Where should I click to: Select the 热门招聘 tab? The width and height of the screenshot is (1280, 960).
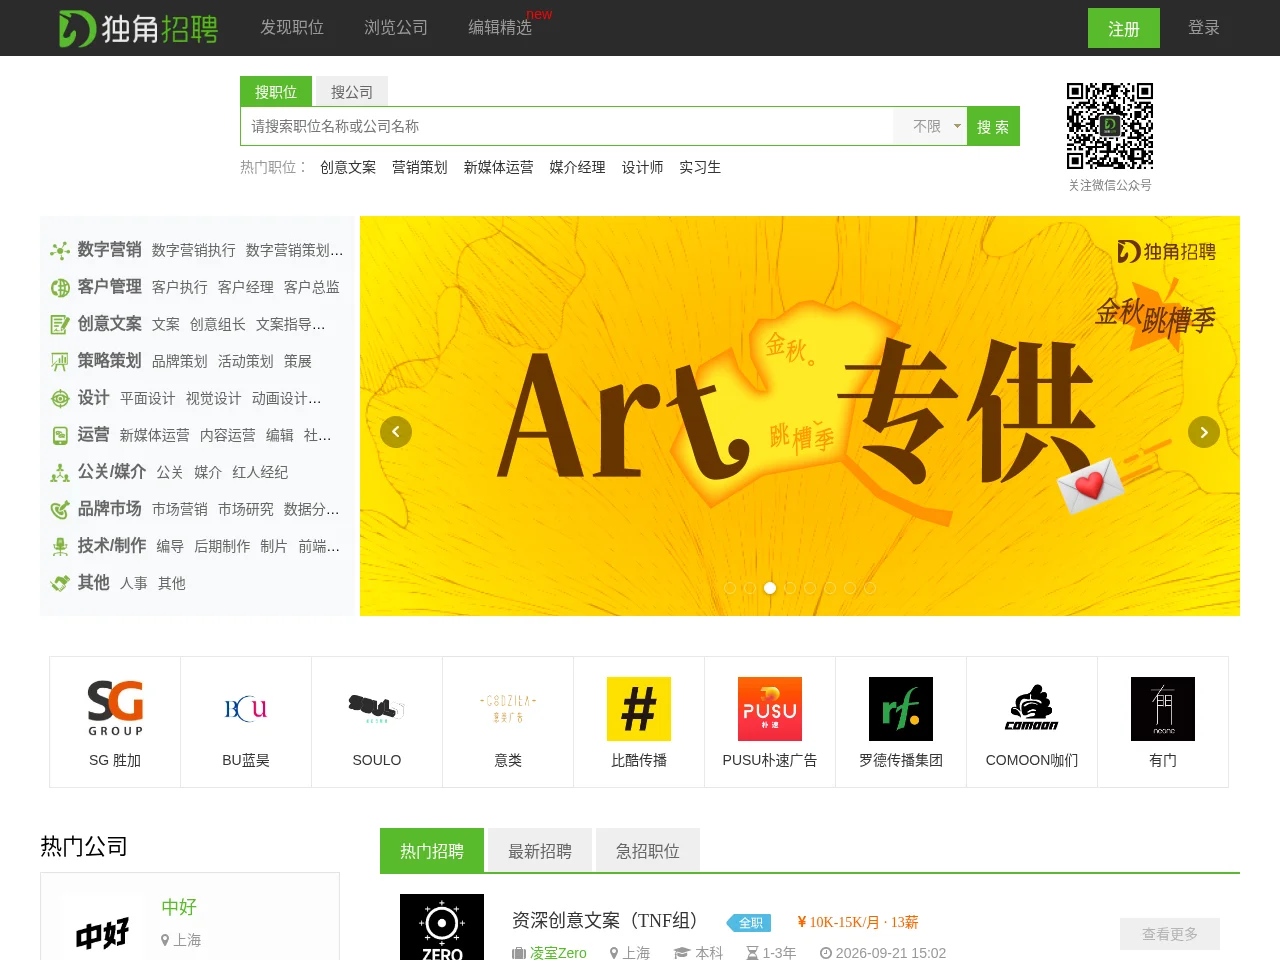click(x=432, y=851)
